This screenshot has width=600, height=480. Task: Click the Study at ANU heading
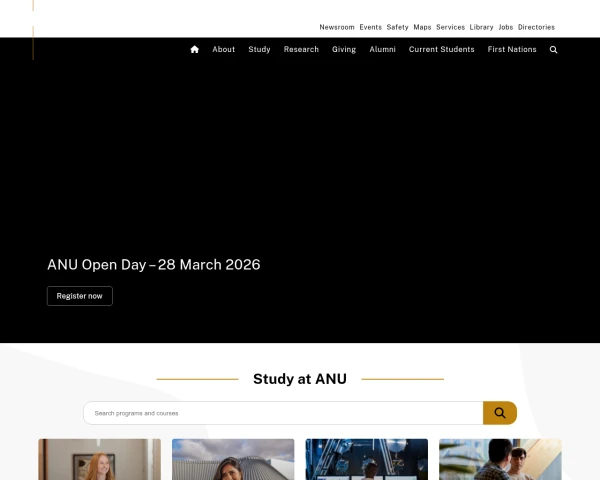[300, 379]
